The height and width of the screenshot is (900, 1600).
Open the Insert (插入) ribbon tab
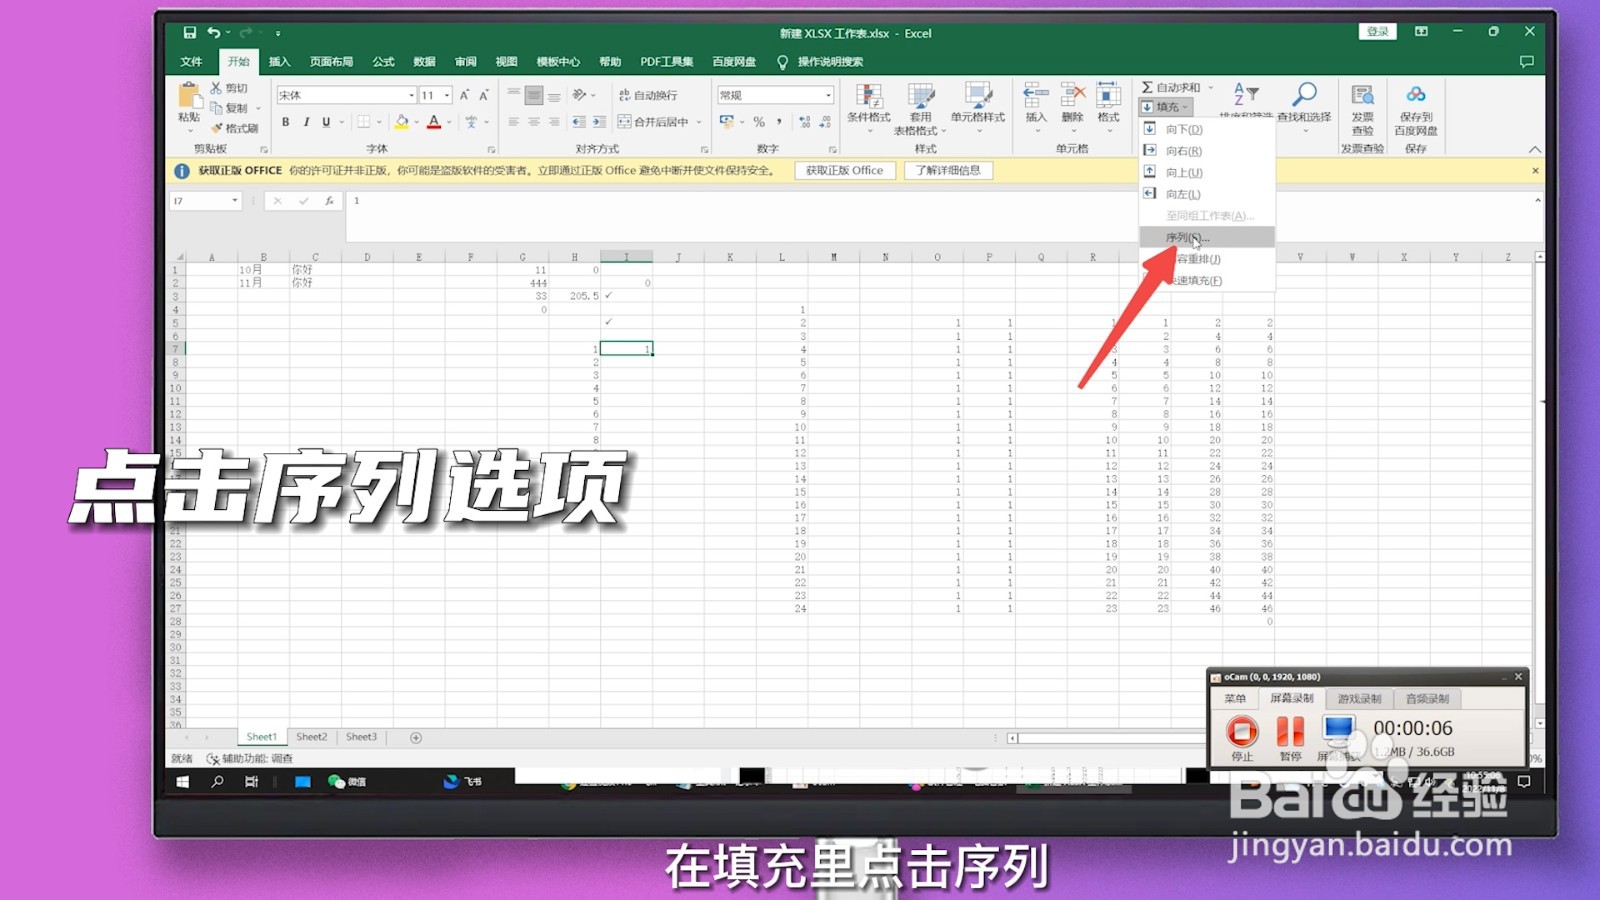pyautogui.click(x=279, y=62)
